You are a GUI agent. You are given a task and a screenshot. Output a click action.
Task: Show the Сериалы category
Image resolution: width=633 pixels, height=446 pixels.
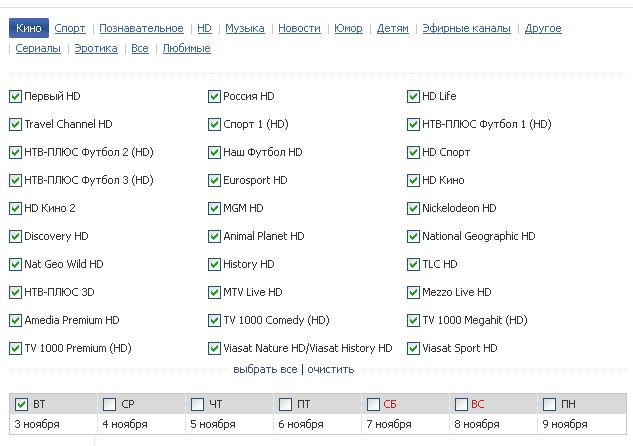tap(38, 48)
